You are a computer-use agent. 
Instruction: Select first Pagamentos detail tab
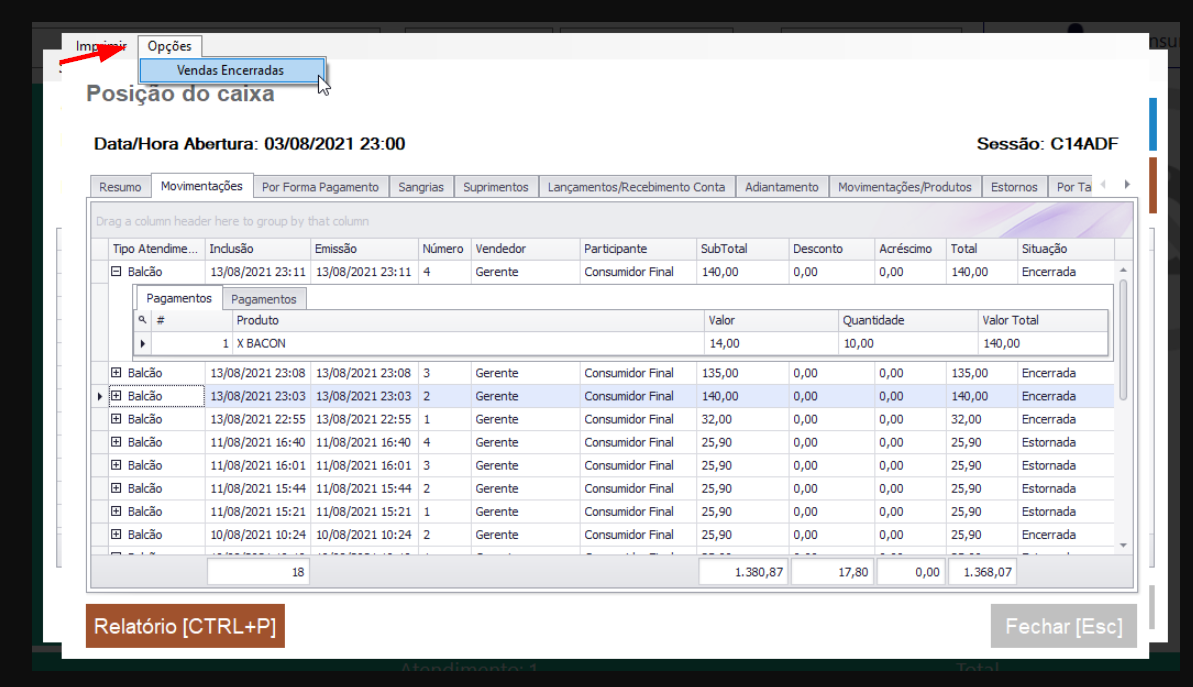point(179,298)
